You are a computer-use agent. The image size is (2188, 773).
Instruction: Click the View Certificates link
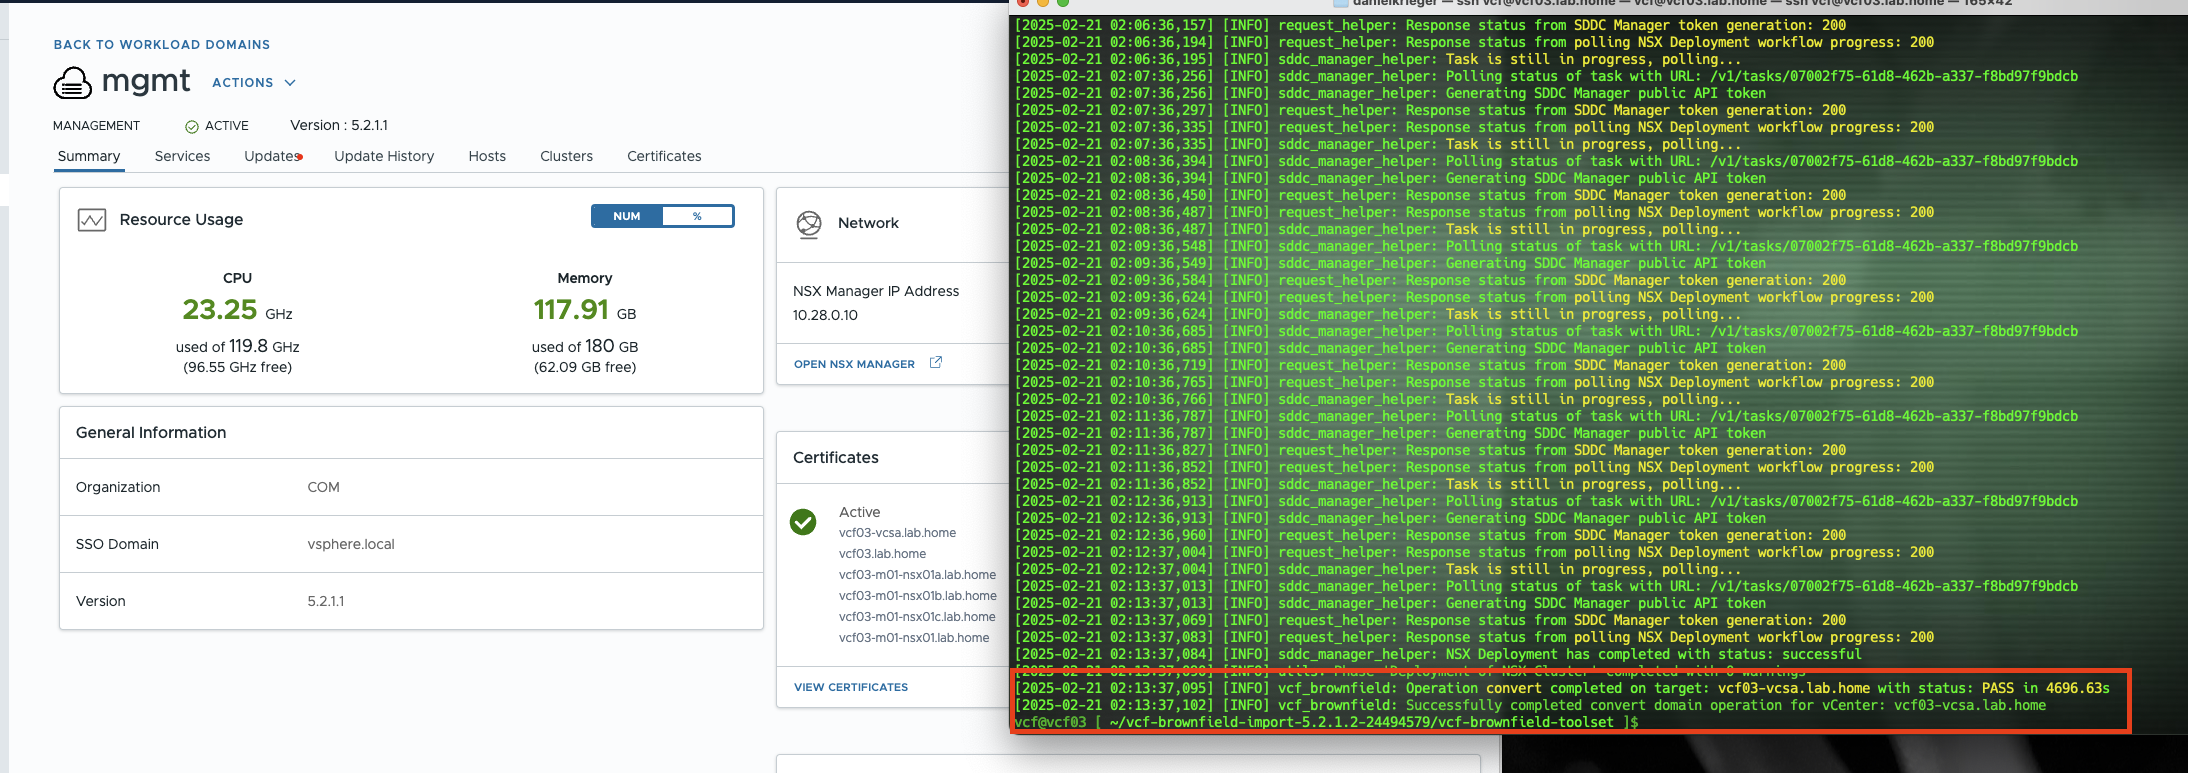[x=851, y=687]
